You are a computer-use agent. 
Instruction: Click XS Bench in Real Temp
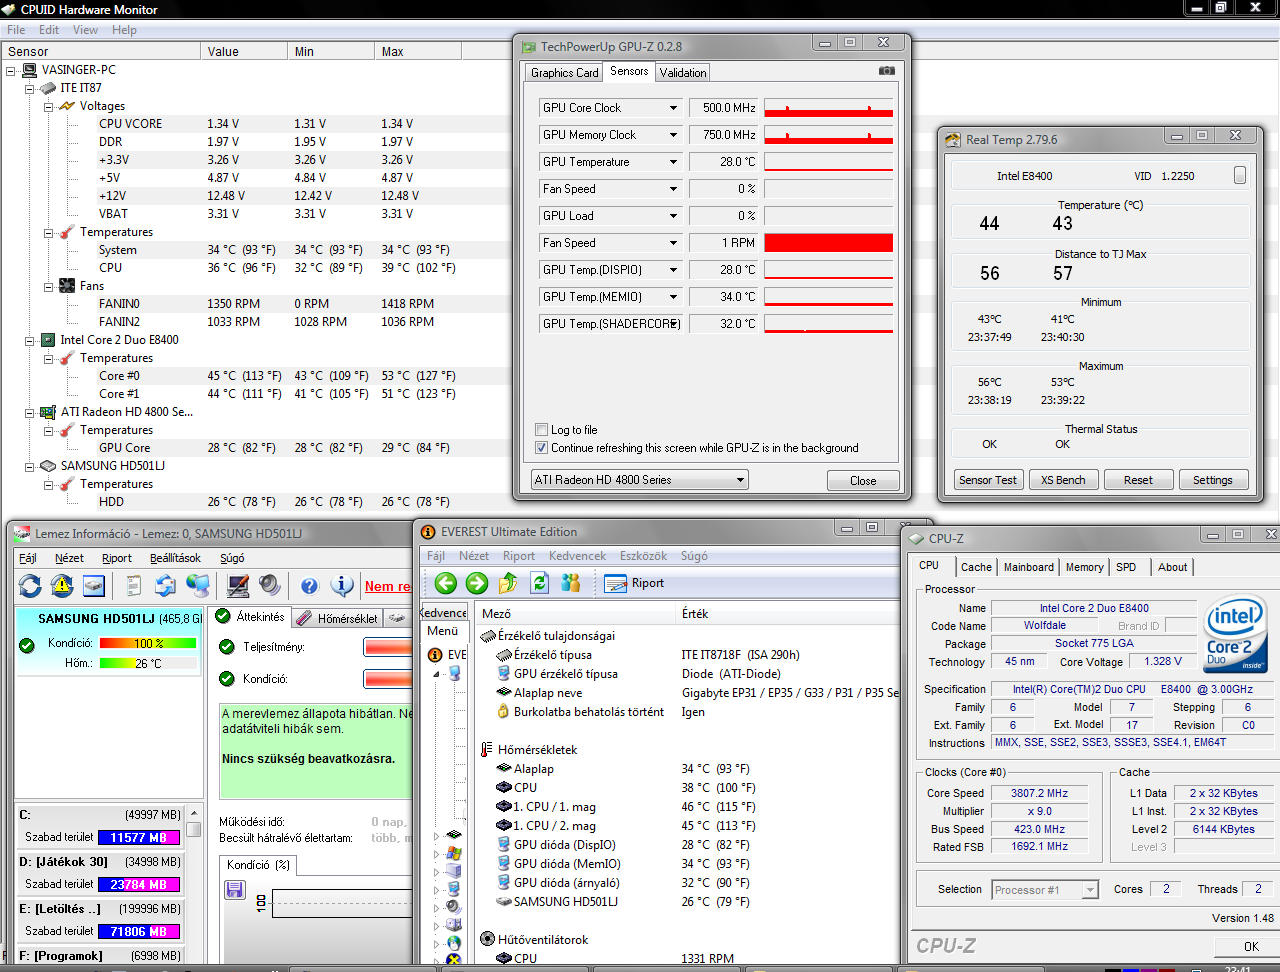(1063, 480)
